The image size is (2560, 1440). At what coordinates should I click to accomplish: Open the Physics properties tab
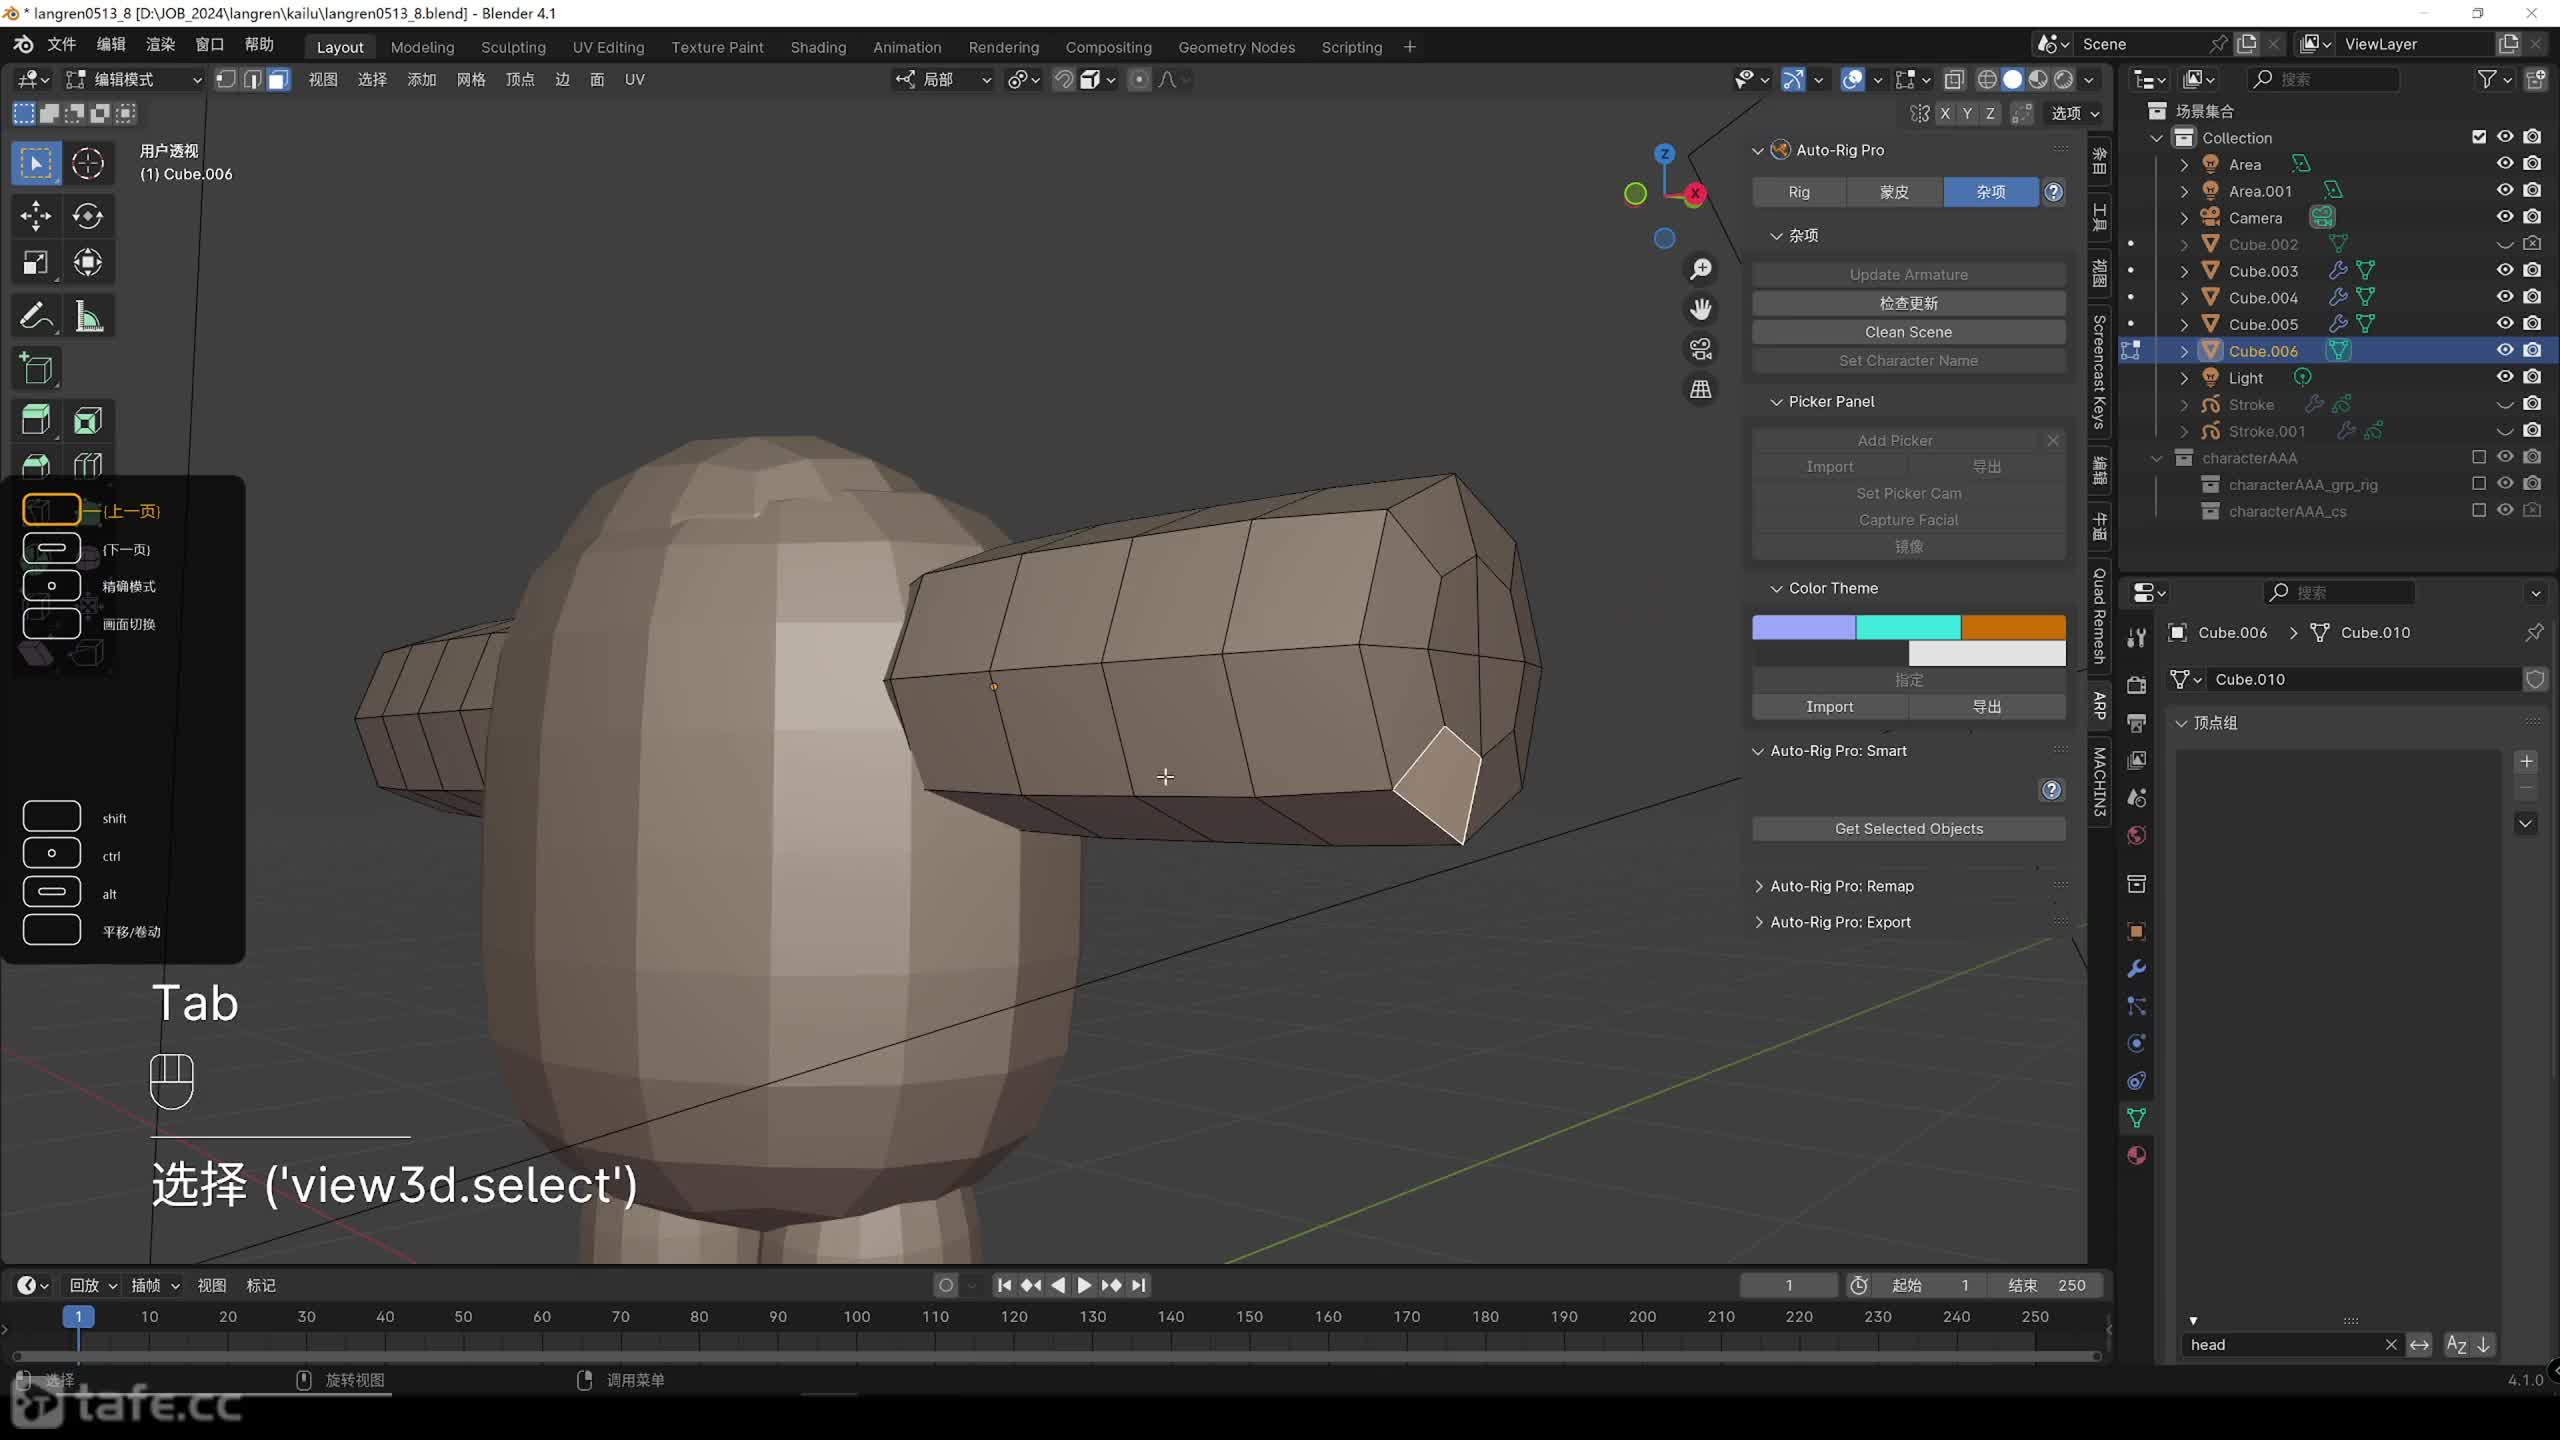(2137, 1043)
